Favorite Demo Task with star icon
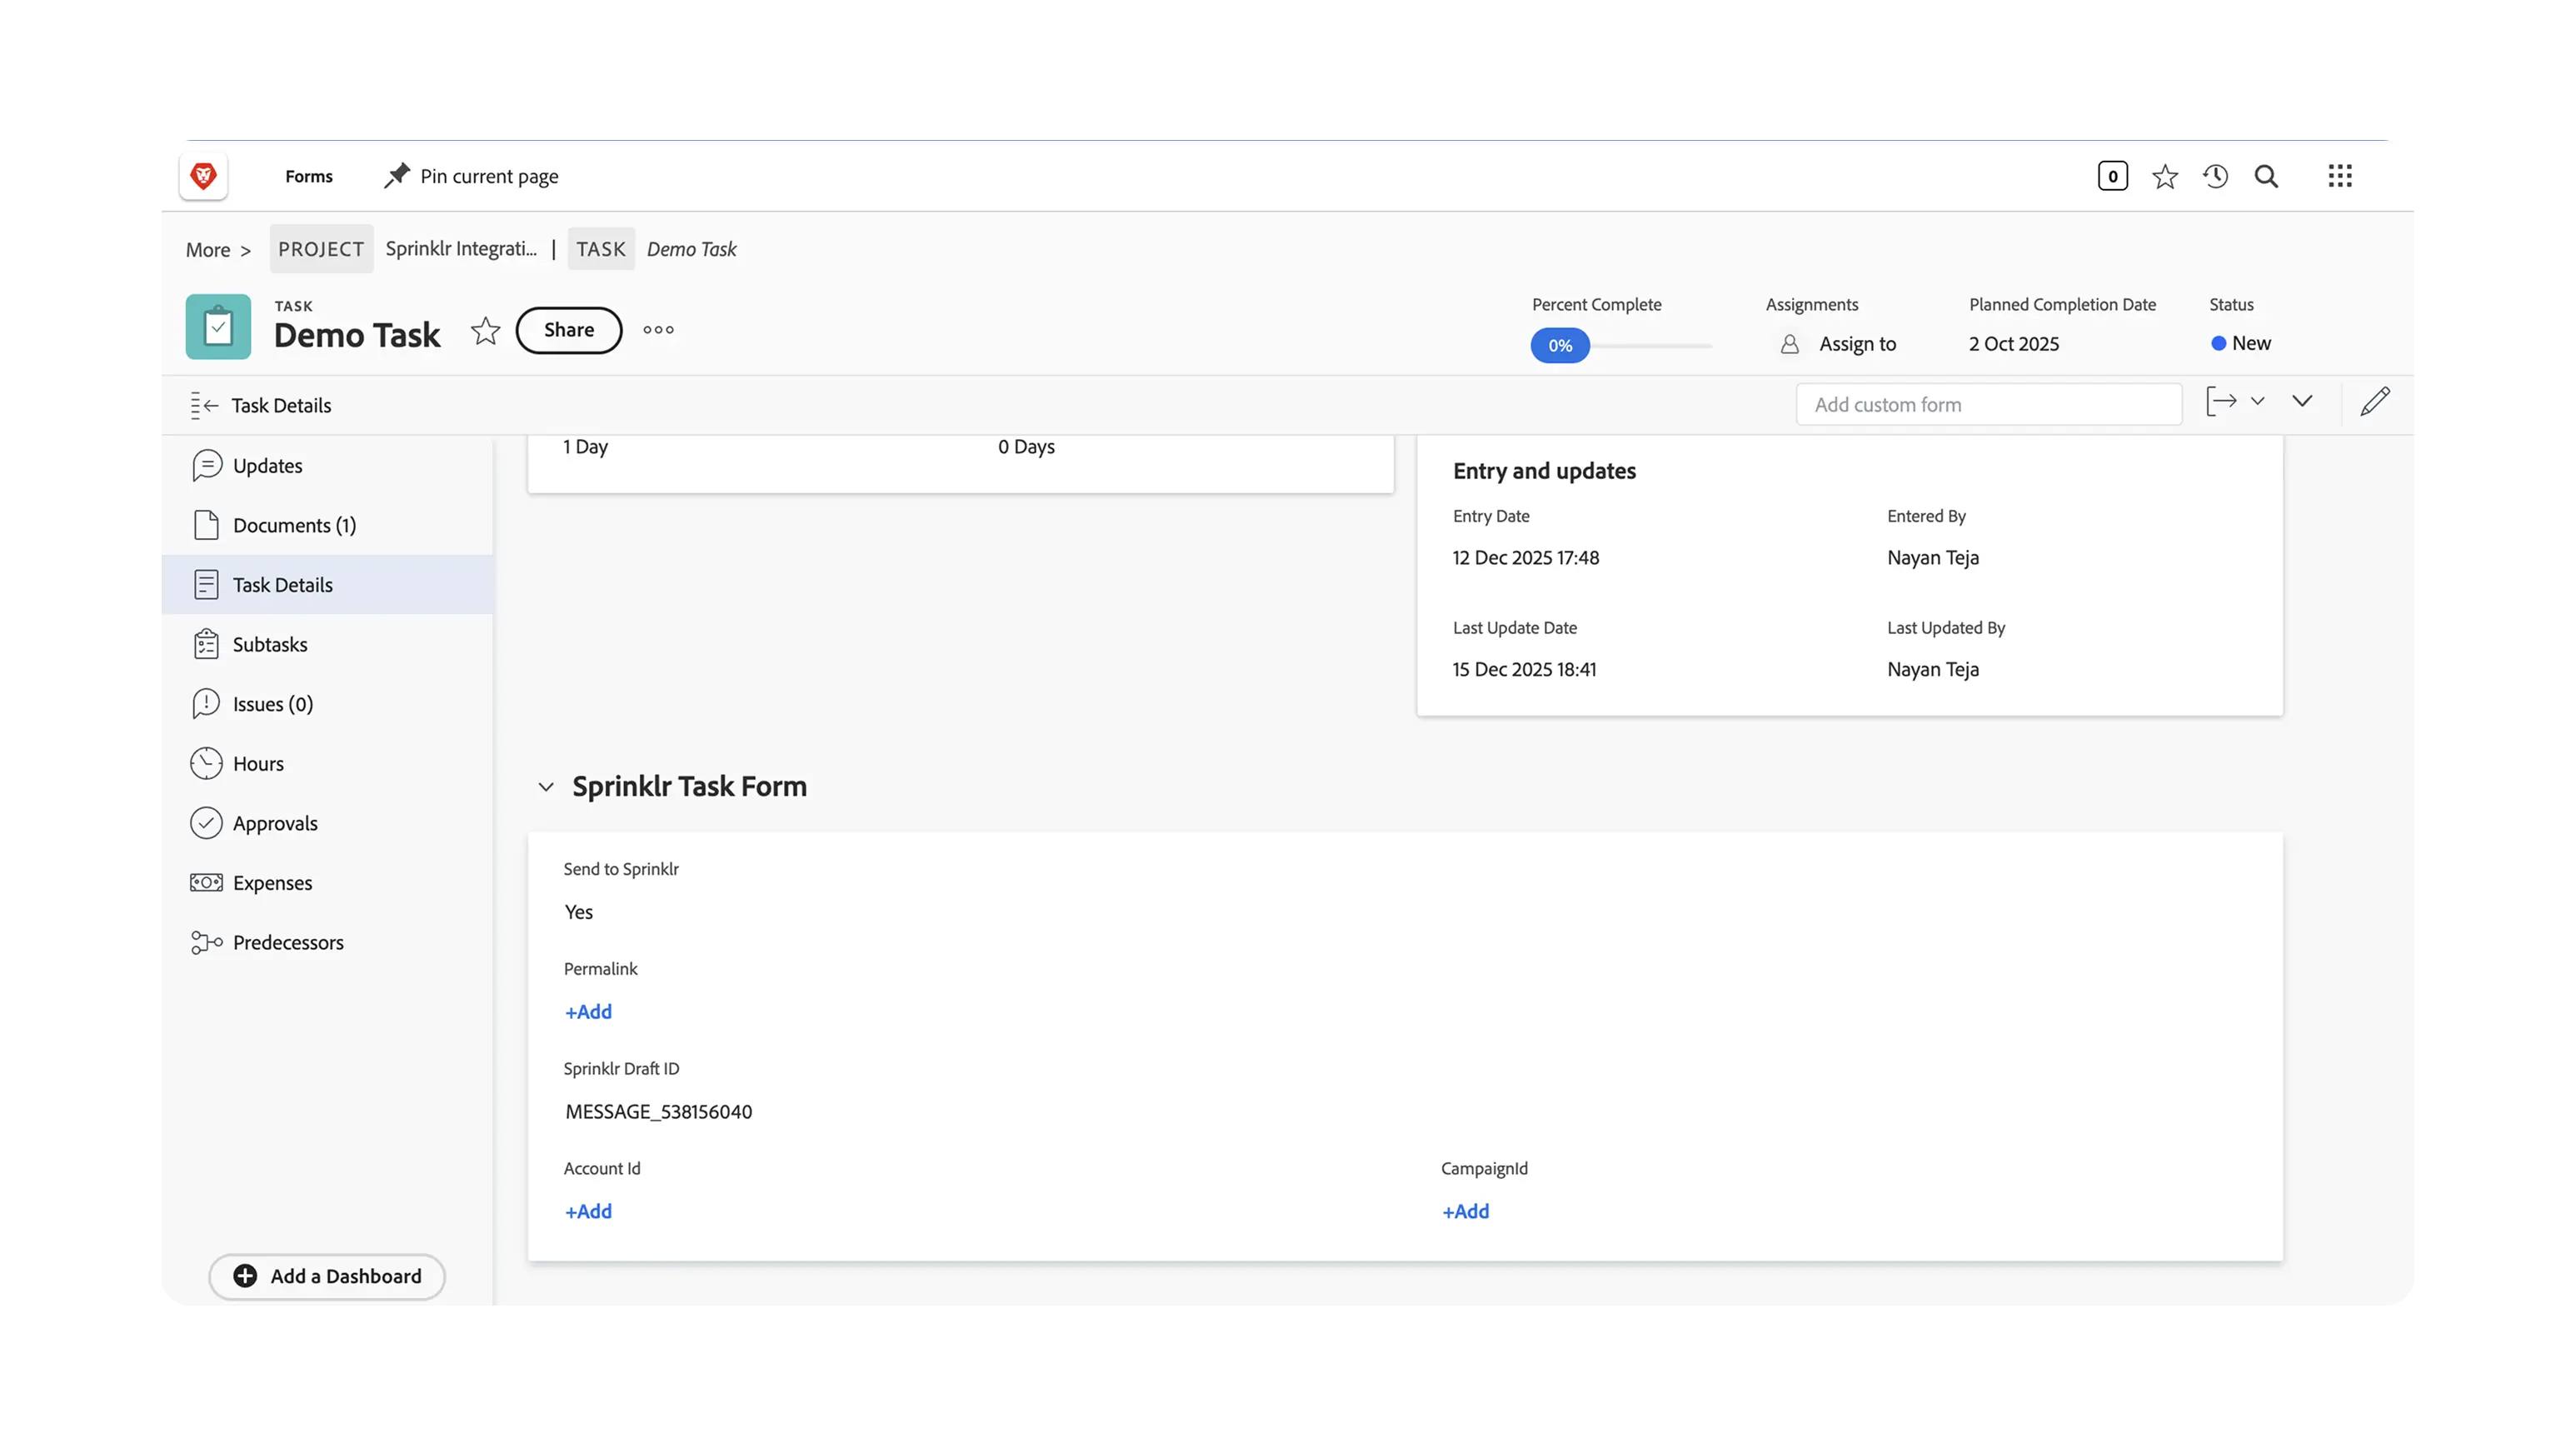 (485, 331)
